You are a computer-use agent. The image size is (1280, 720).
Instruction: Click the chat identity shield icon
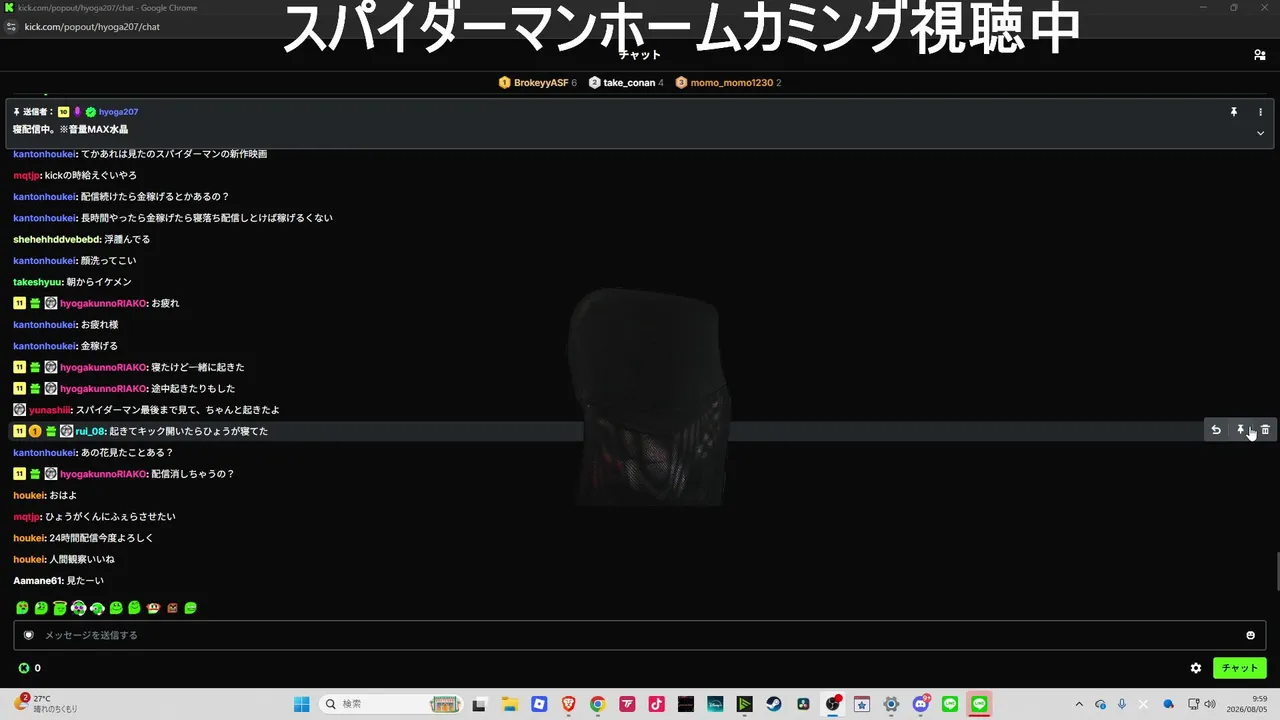point(29,635)
